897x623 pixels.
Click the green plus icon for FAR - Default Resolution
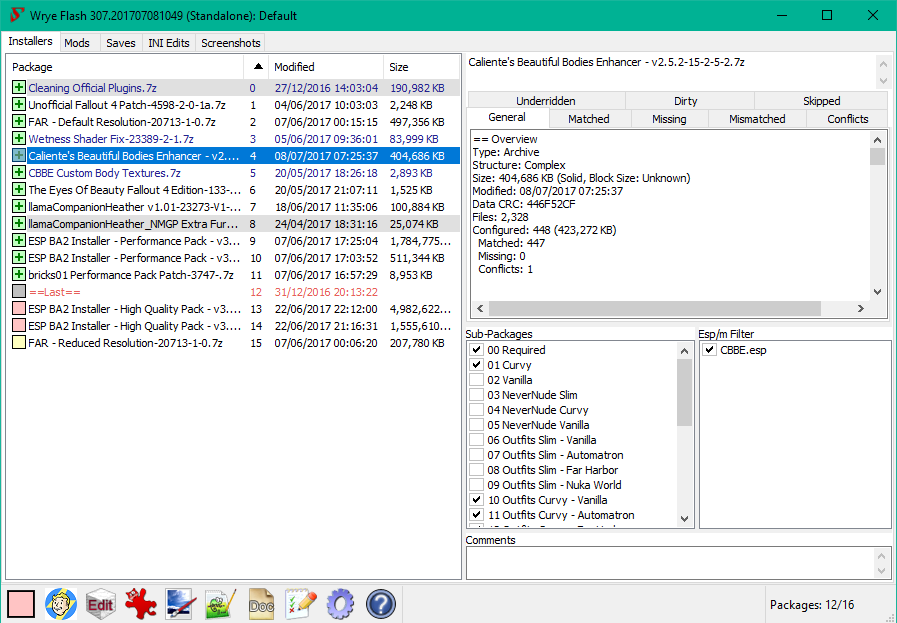pos(19,122)
